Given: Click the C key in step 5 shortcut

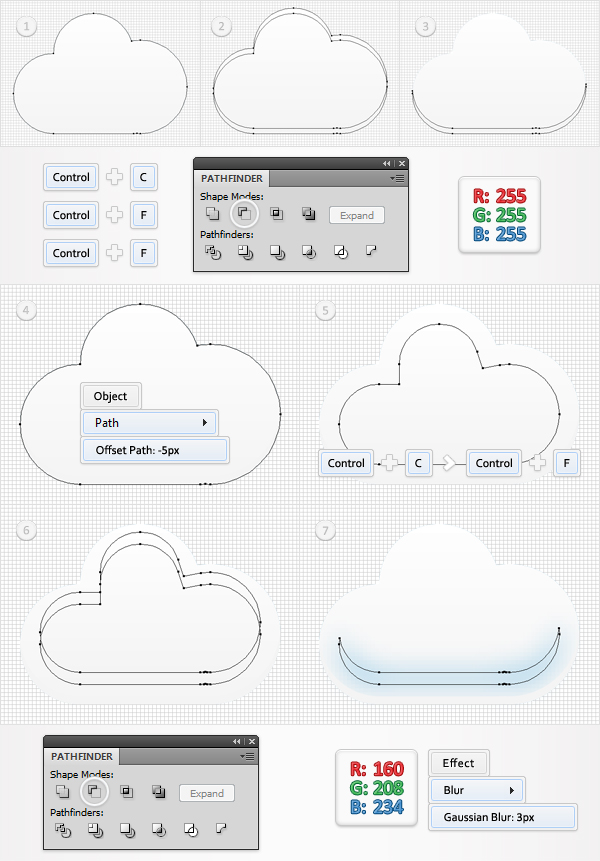Looking at the screenshot, I should coord(418,463).
